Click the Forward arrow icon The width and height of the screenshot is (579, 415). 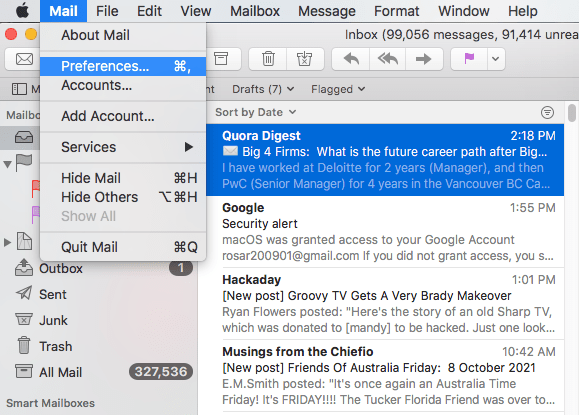pyautogui.click(x=424, y=59)
